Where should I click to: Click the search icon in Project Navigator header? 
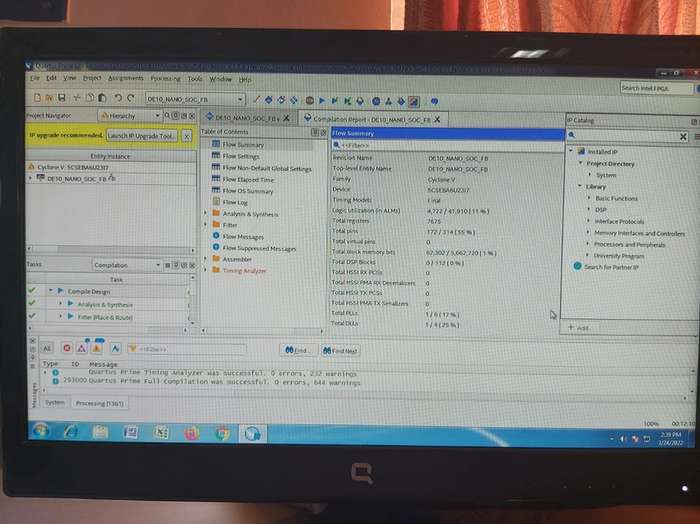click(167, 116)
